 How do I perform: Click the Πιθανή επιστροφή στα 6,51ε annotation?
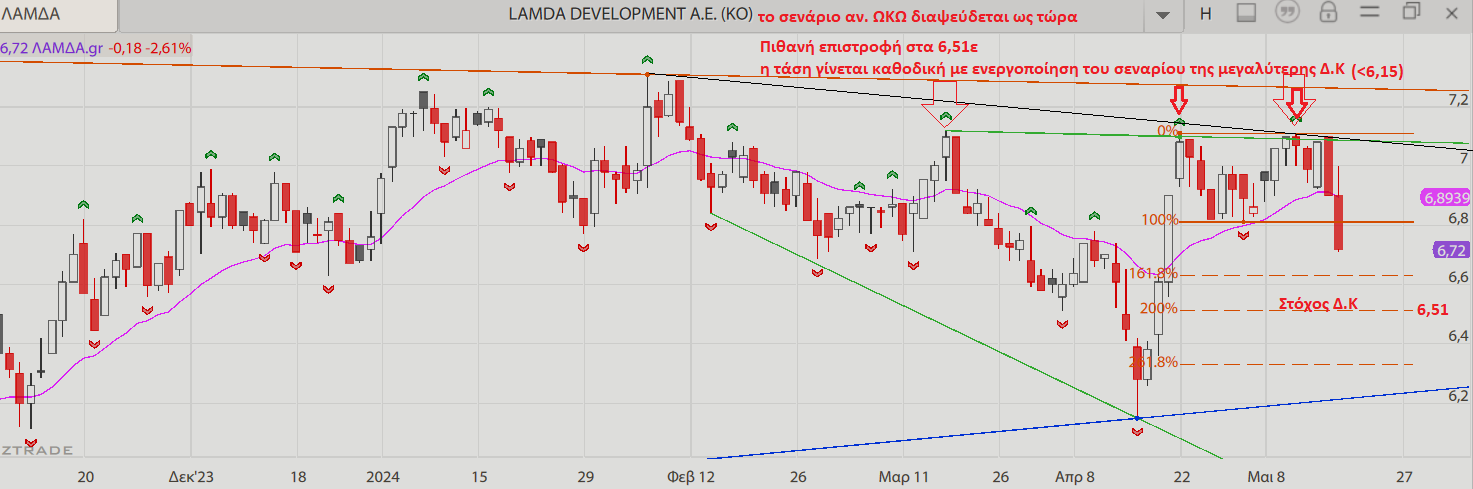pyautogui.click(x=867, y=48)
